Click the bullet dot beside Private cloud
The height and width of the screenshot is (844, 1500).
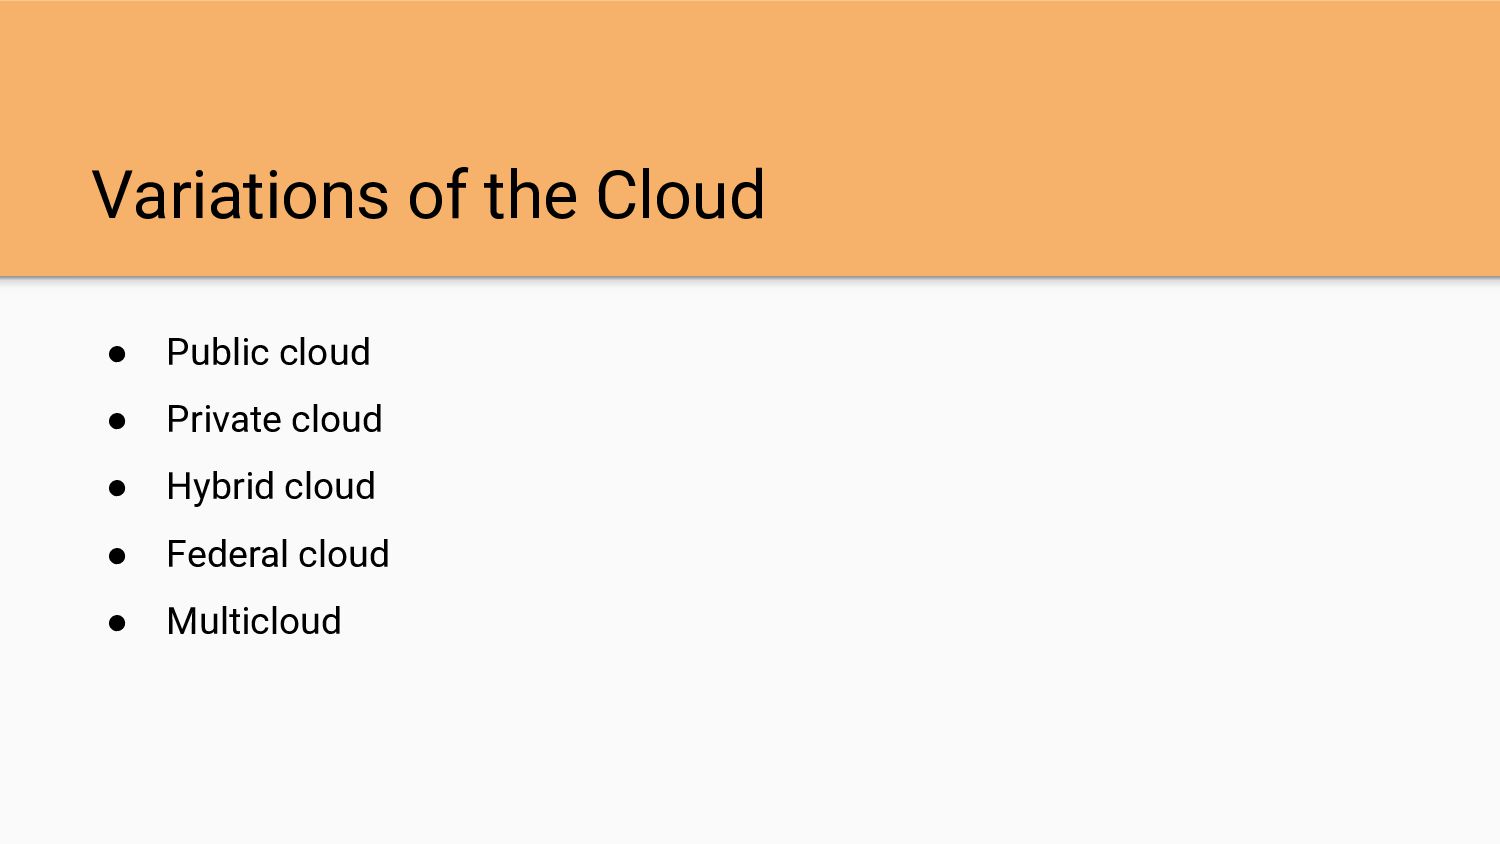coord(117,421)
